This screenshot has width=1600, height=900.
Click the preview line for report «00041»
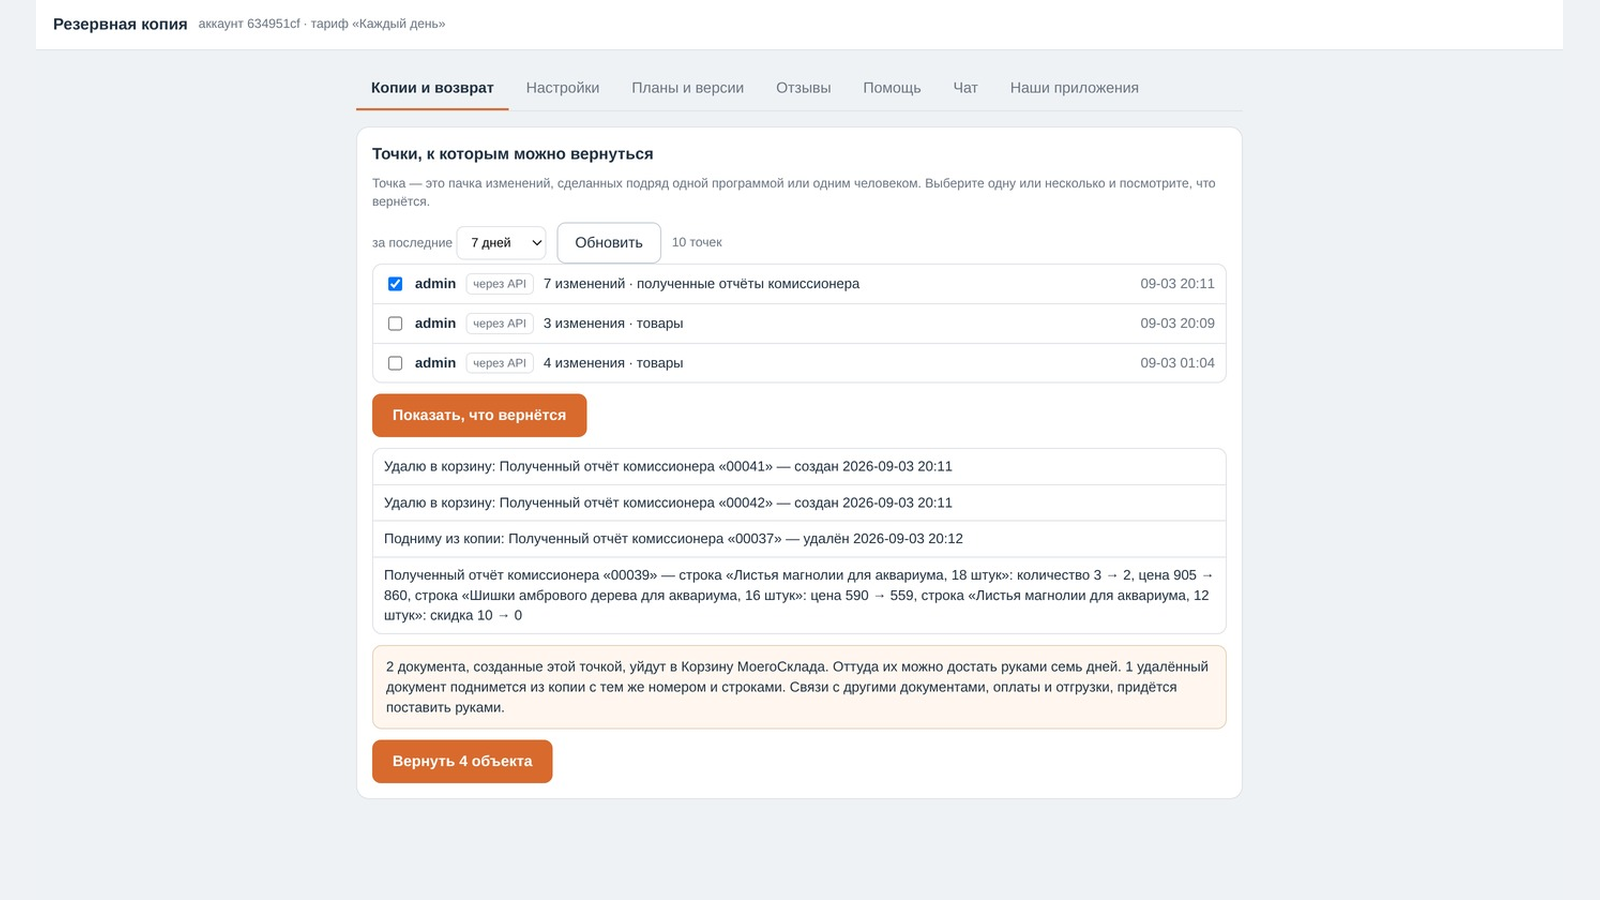(799, 467)
